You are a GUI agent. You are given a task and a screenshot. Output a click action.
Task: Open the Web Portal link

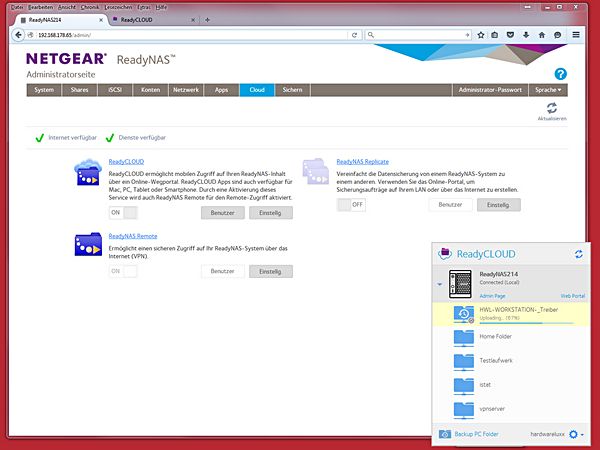coord(573,296)
